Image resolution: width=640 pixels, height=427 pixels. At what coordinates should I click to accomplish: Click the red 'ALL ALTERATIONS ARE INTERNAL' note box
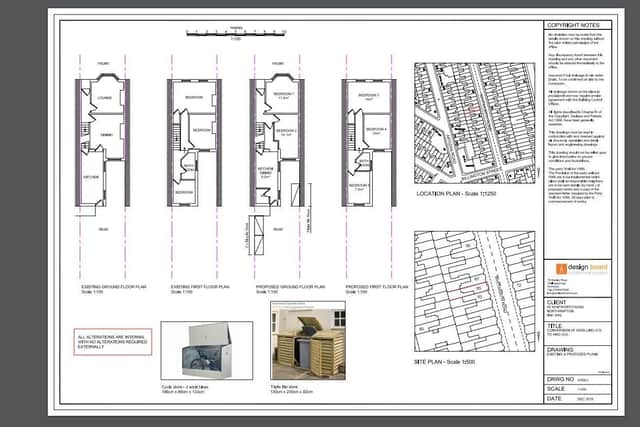[x=113, y=342]
